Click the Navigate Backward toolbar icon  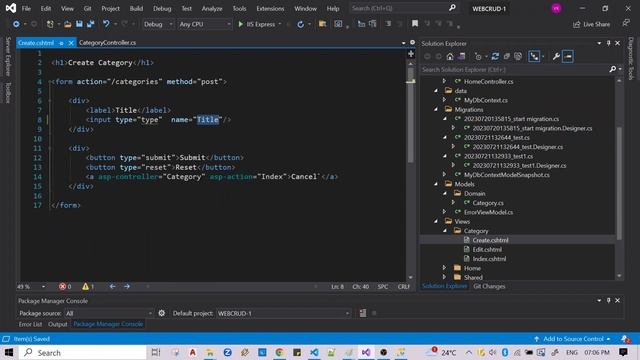16,24
